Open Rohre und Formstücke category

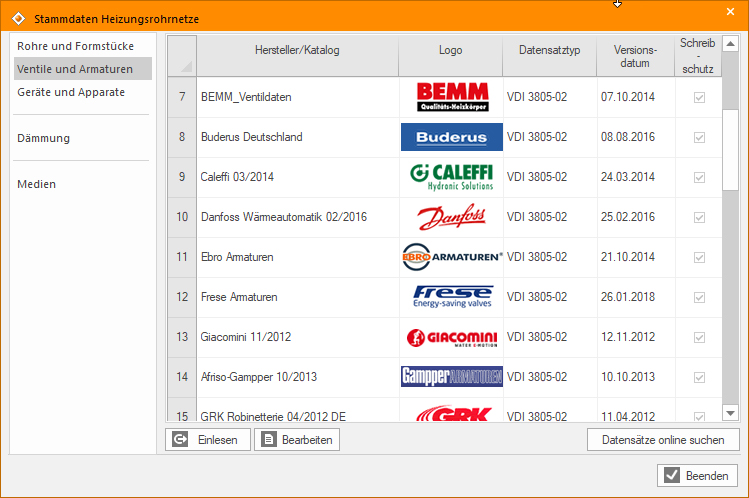pos(83,46)
